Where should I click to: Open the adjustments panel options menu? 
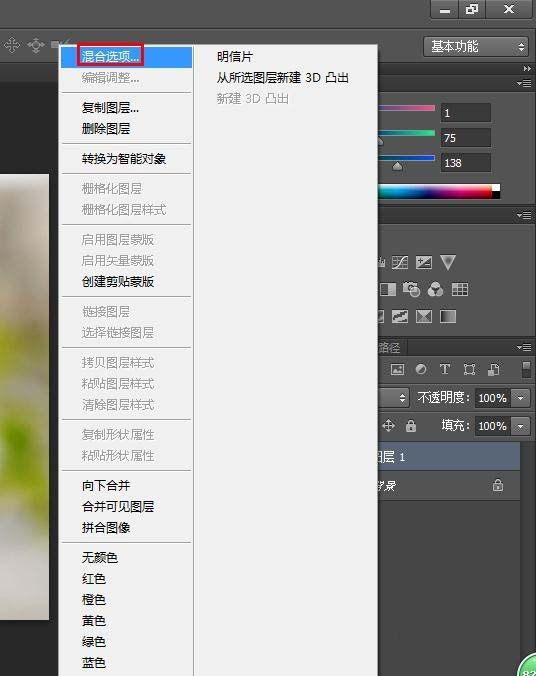tap(524, 215)
